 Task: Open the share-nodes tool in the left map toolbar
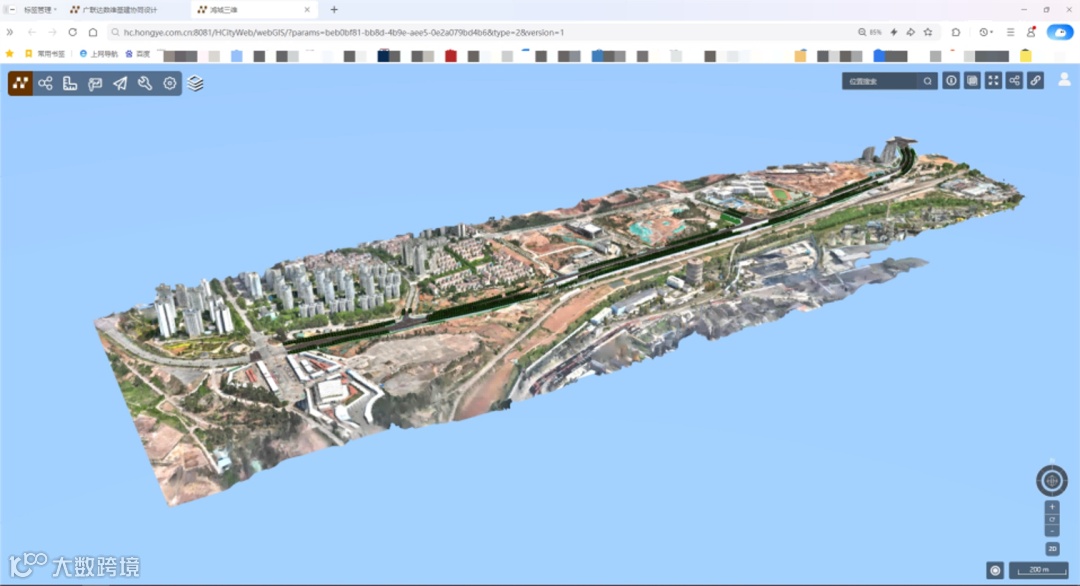[45, 83]
